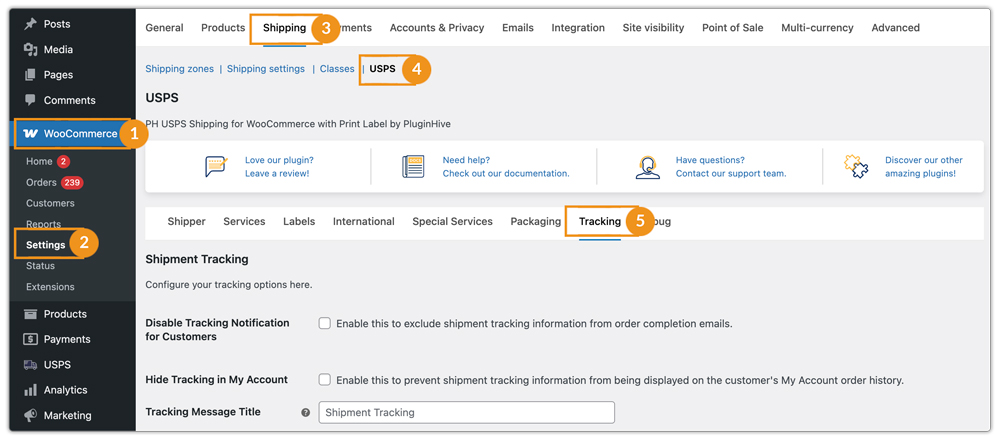This screenshot has height=440, width=1000.
Task: Click the support headset icon
Action: (x=648, y=166)
